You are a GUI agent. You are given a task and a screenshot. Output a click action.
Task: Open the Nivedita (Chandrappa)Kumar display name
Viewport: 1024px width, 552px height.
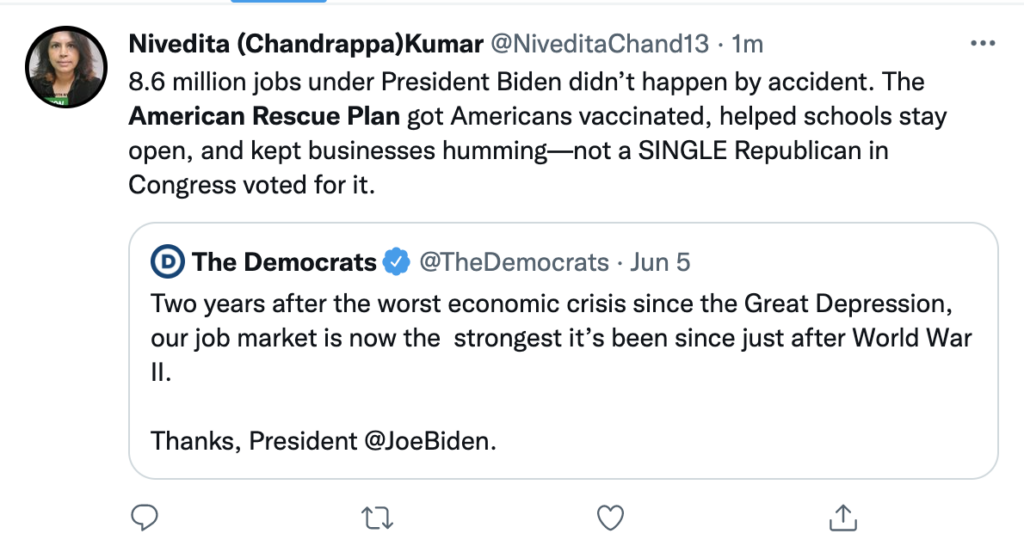coord(307,44)
